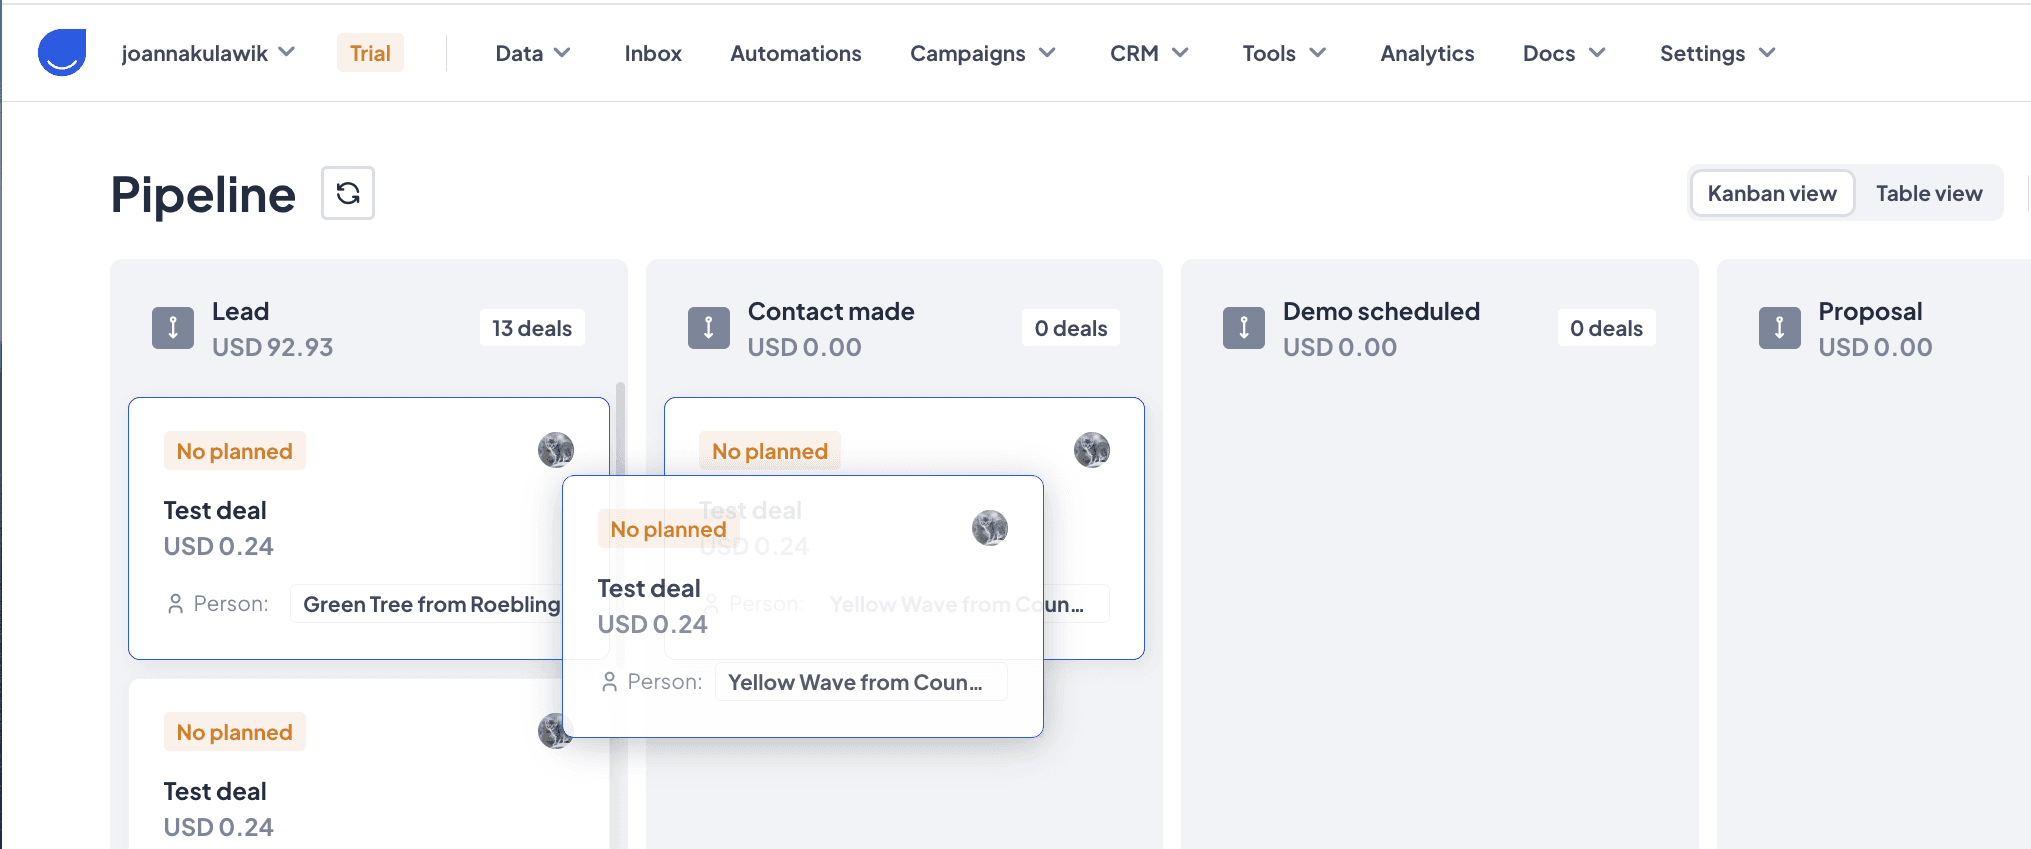Click the Pipeline page heading
The image size is (2031, 849).
[203, 194]
